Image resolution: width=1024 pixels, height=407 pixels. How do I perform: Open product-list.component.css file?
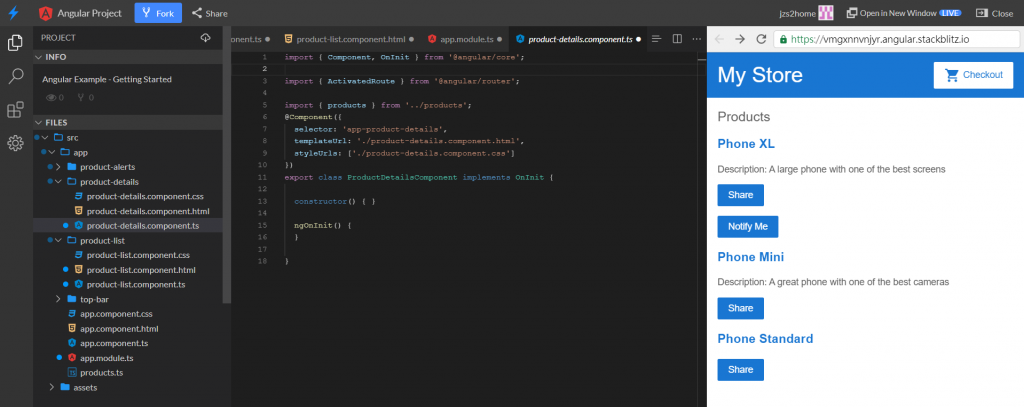pos(138,255)
